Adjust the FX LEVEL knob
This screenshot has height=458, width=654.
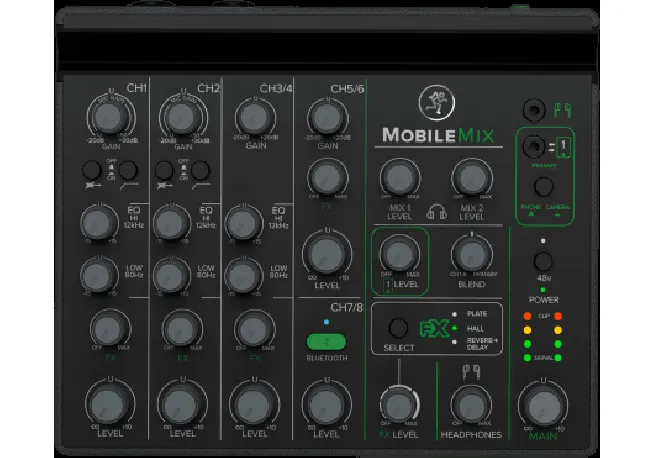(x=399, y=405)
